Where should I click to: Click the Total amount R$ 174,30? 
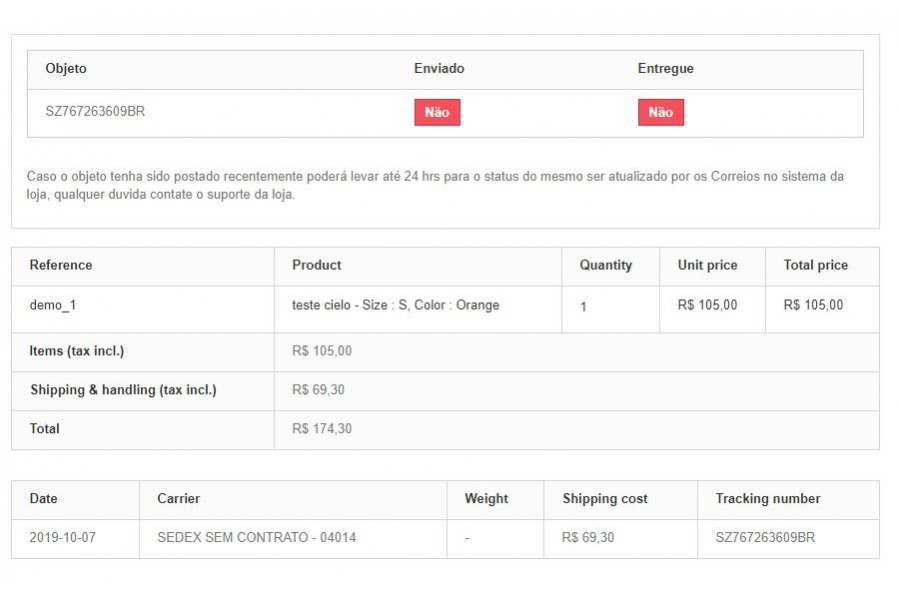pyautogui.click(x=321, y=429)
